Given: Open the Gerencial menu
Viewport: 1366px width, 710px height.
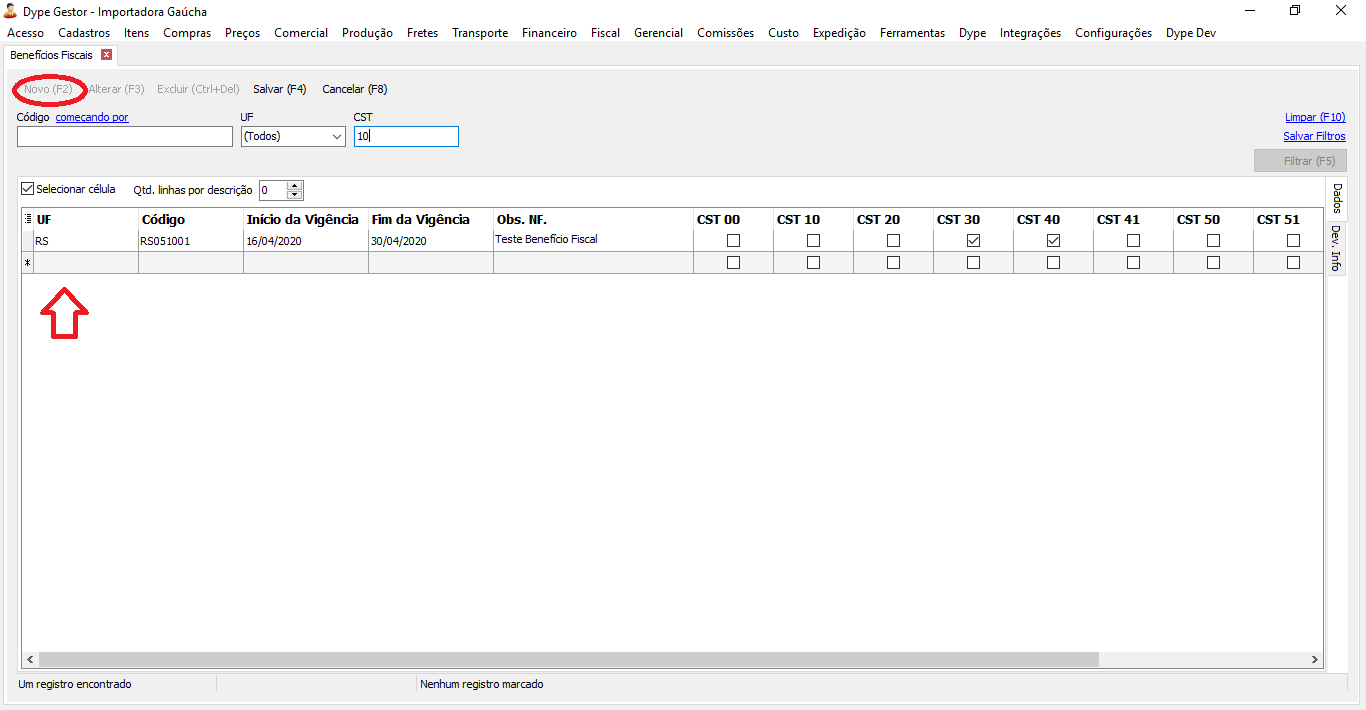Looking at the screenshot, I should click(658, 33).
